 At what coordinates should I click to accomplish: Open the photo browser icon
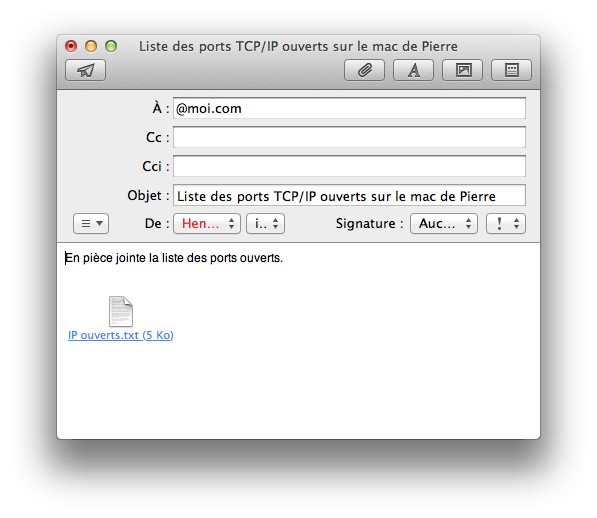click(463, 70)
